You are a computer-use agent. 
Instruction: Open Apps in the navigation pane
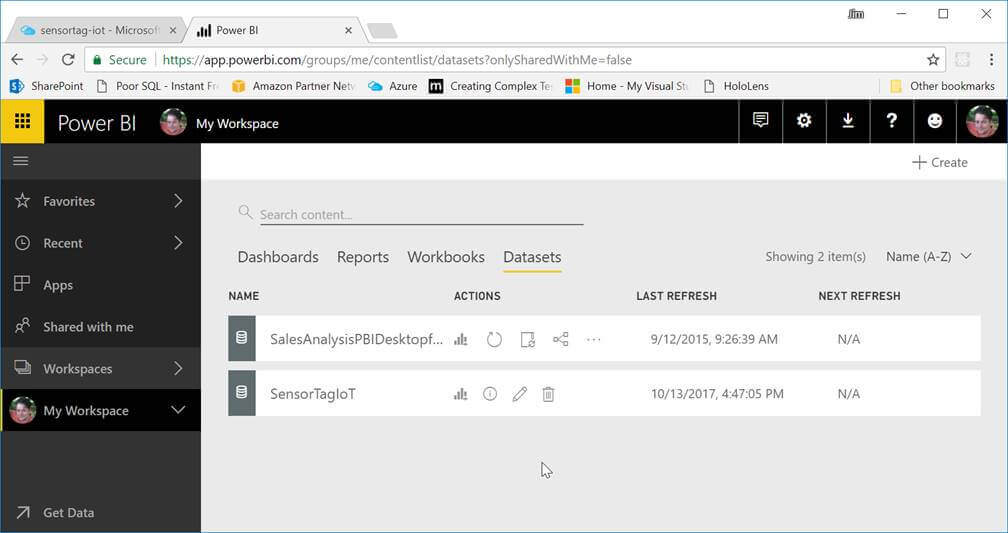click(100, 285)
